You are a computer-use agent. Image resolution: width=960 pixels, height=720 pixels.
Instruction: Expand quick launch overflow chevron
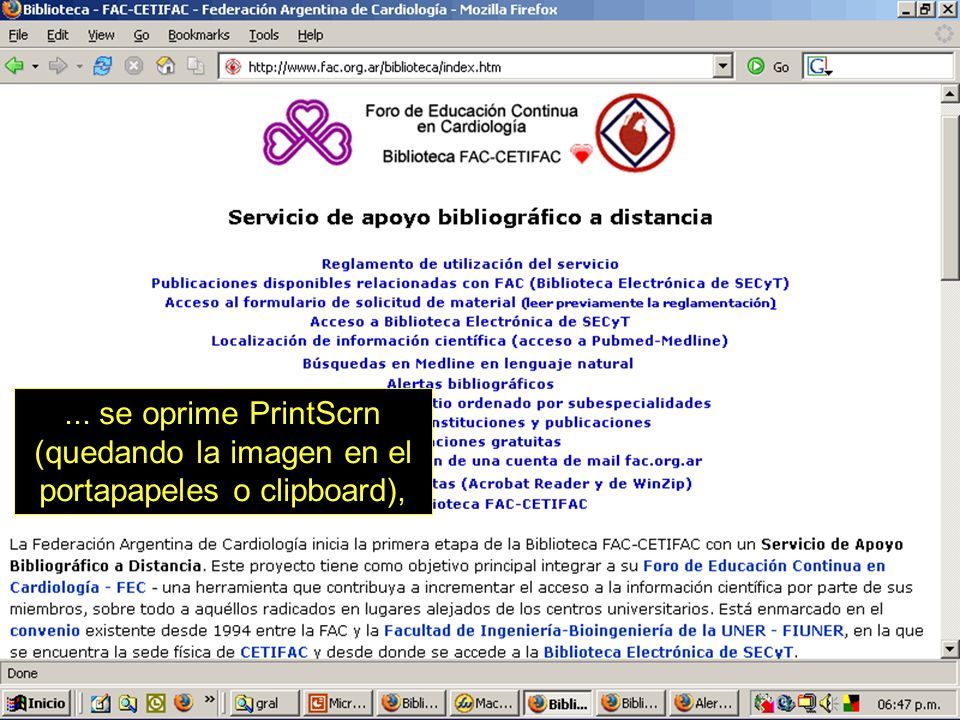[209, 699]
